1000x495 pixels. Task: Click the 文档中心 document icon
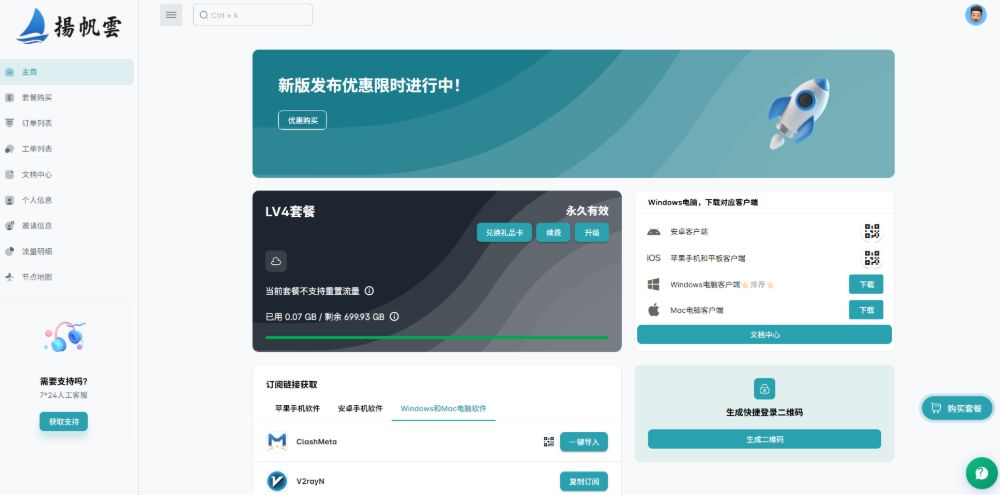click(x=9, y=174)
